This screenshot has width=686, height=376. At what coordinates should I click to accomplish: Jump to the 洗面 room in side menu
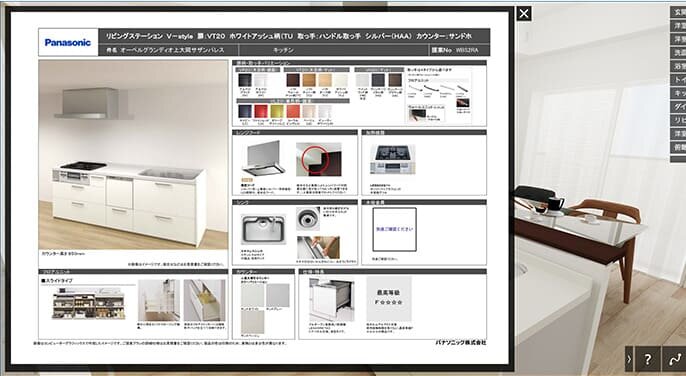click(x=678, y=53)
